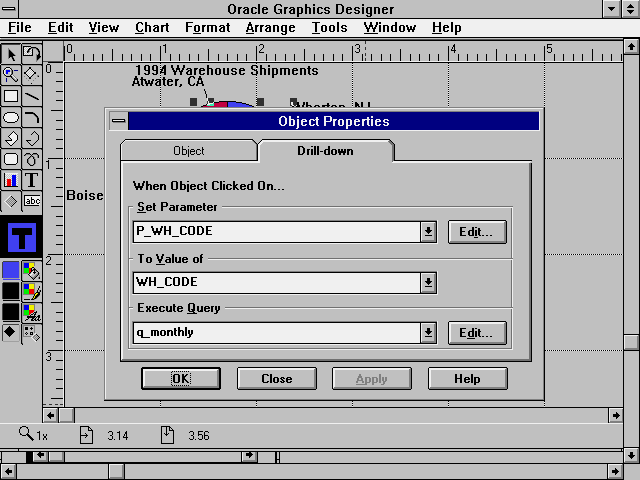The height and width of the screenshot is (480, 640).
Task: Choose the ellipse drawing tool
Action: [x=11, y=117]
